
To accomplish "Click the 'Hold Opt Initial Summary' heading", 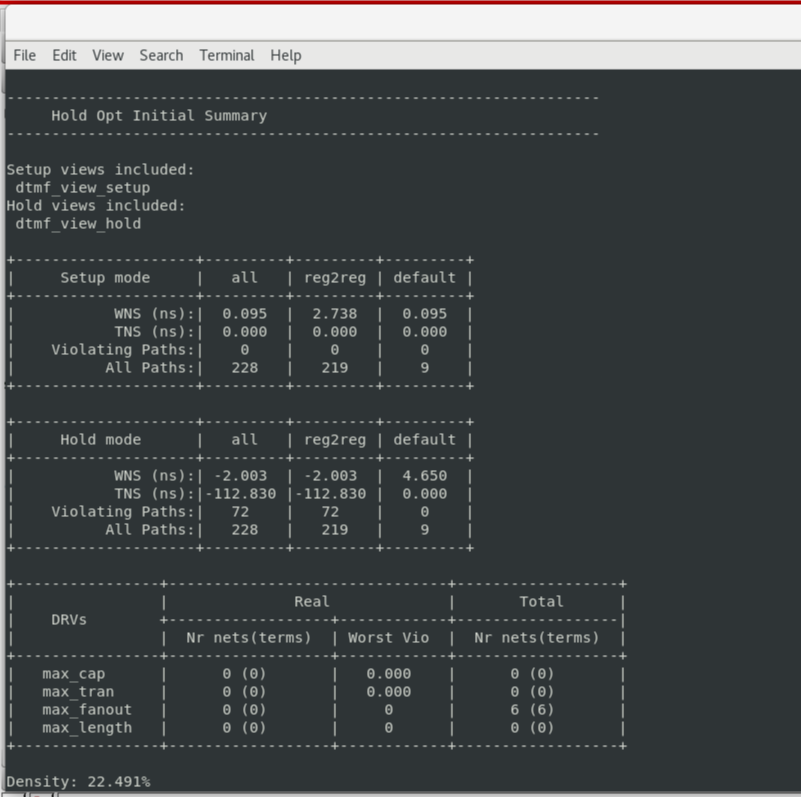I will (x=159, y=116).
